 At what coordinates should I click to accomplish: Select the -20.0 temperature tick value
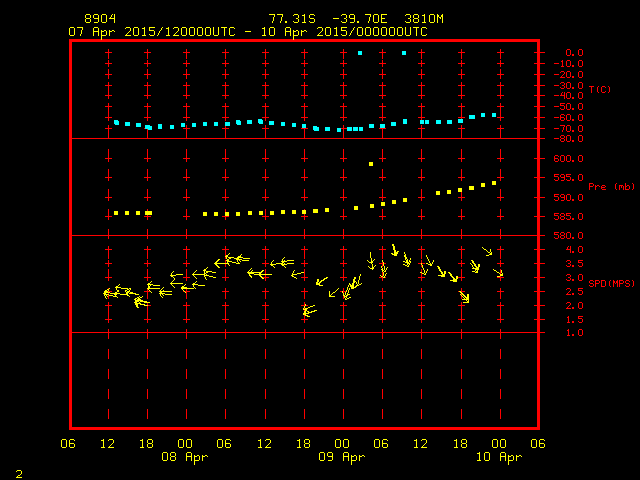[569, 75]
